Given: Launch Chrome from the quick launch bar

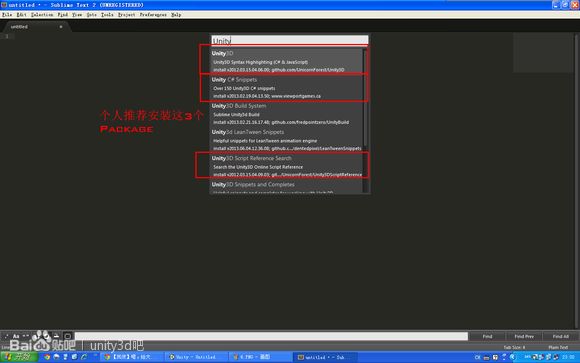Looking at the screenshot, I should (47, 357).
